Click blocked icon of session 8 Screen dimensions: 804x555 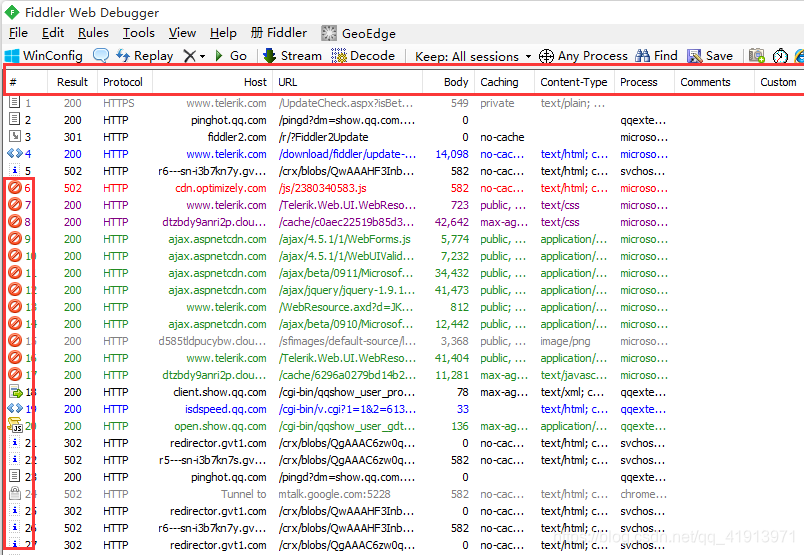[x=15, y=221]
